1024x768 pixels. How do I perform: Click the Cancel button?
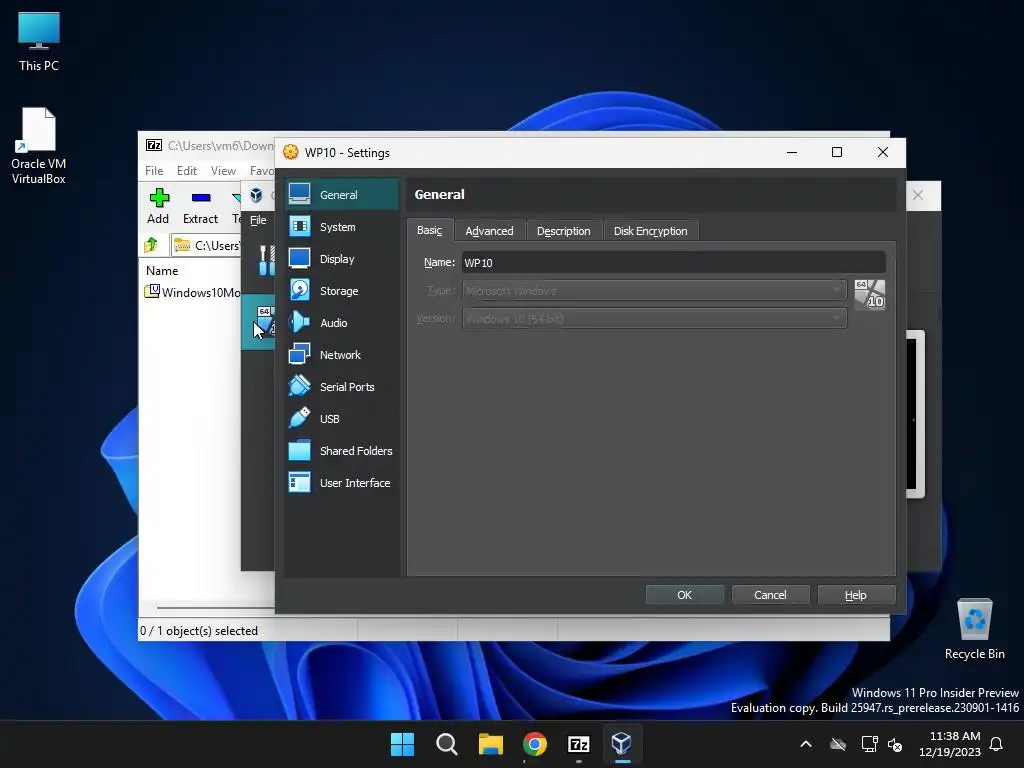(771, 595)
